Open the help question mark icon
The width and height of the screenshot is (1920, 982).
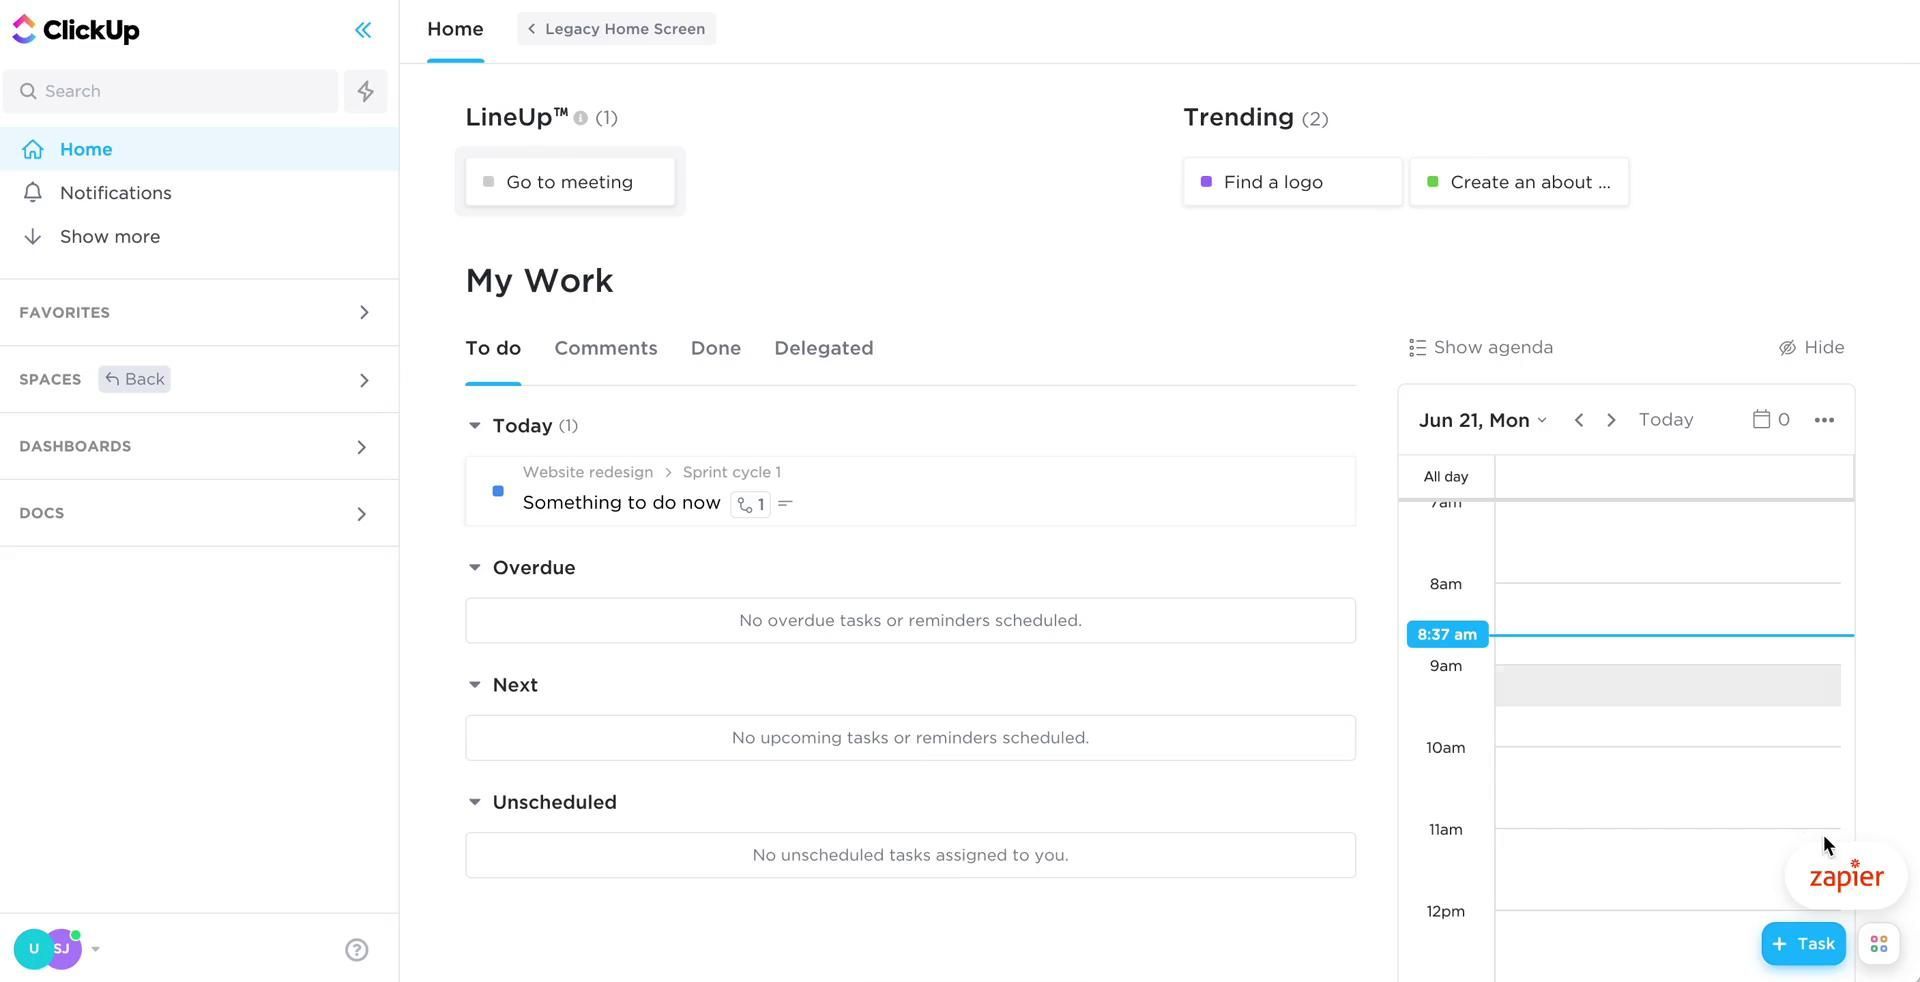[357, 950]
